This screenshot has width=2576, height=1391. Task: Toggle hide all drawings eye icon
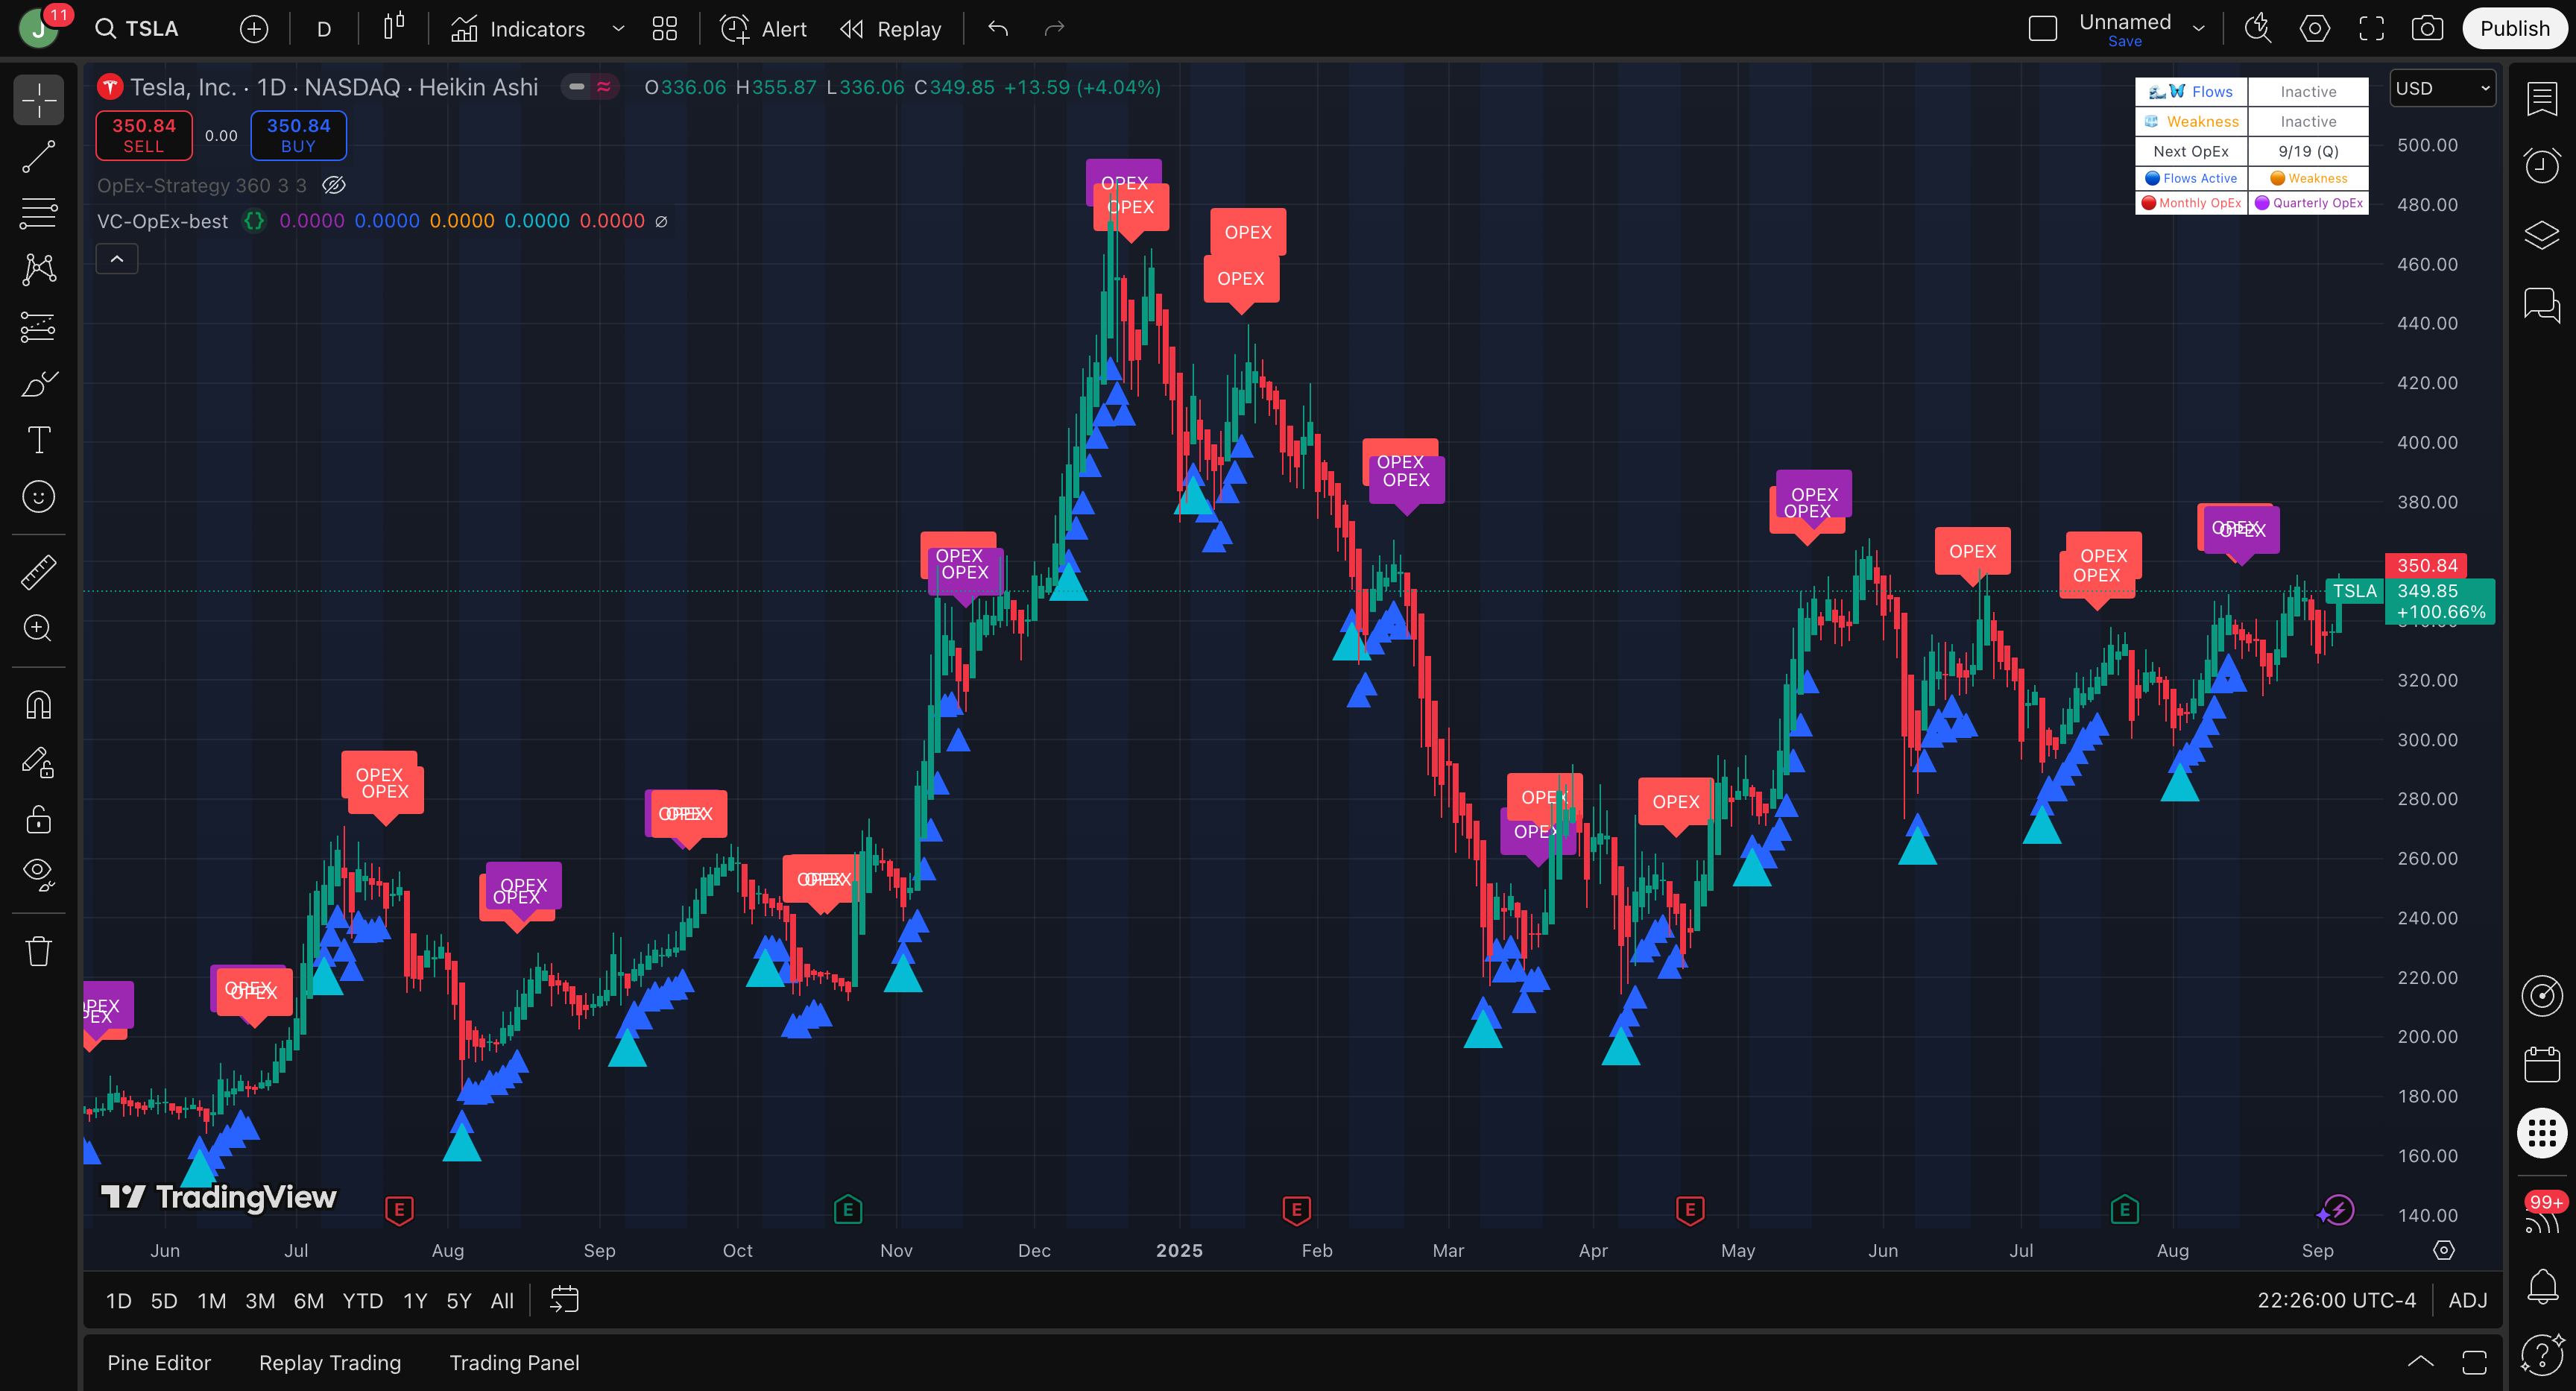(38, 875)
